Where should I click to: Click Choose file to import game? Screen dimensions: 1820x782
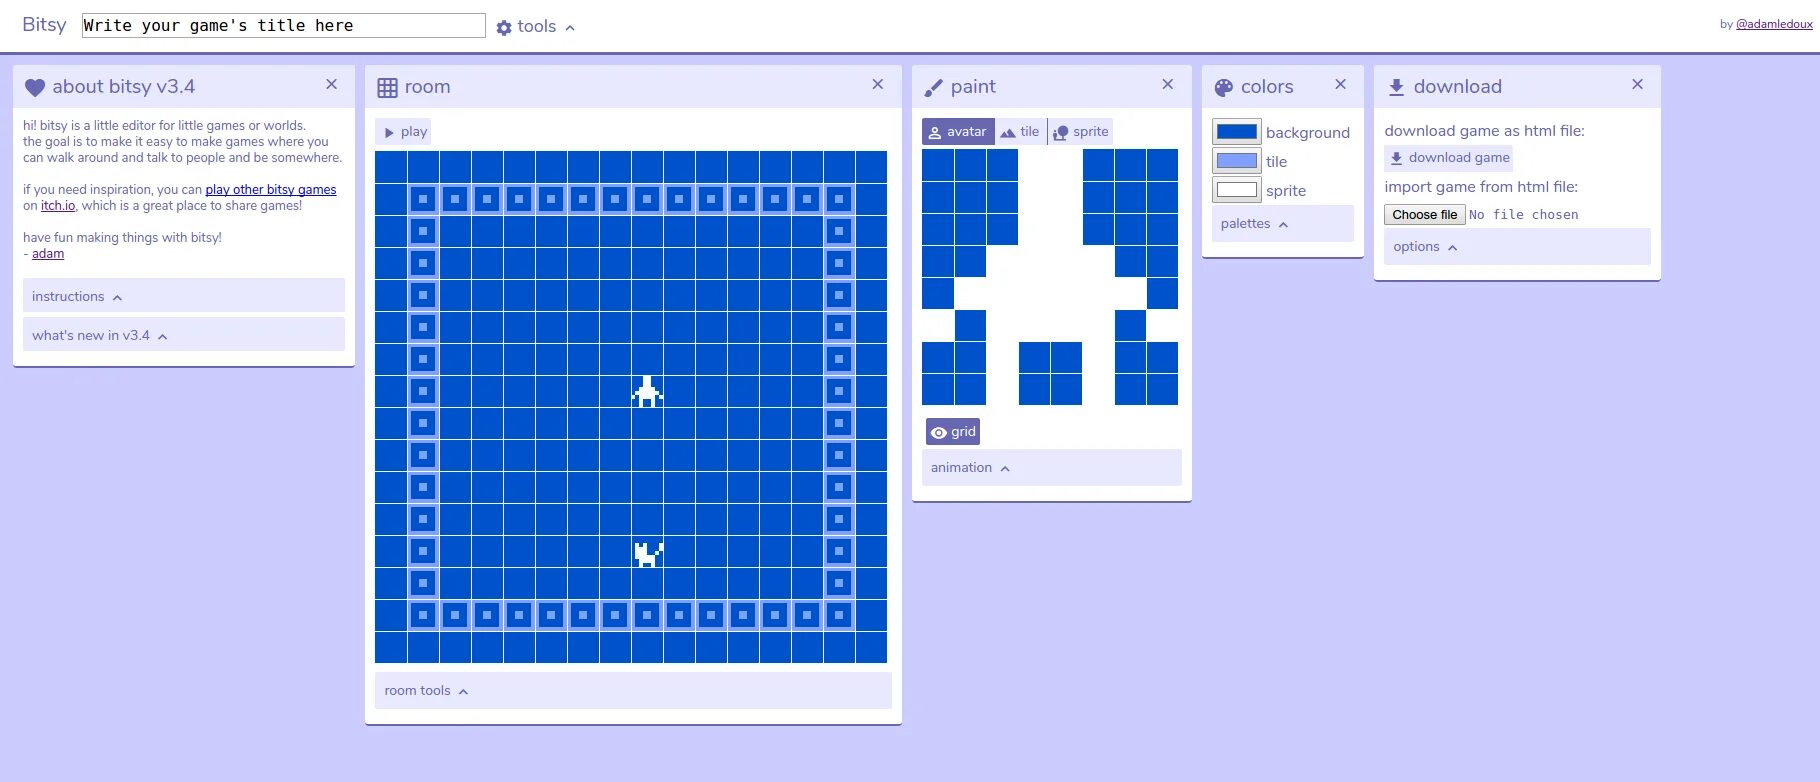tap(1425, 215)
